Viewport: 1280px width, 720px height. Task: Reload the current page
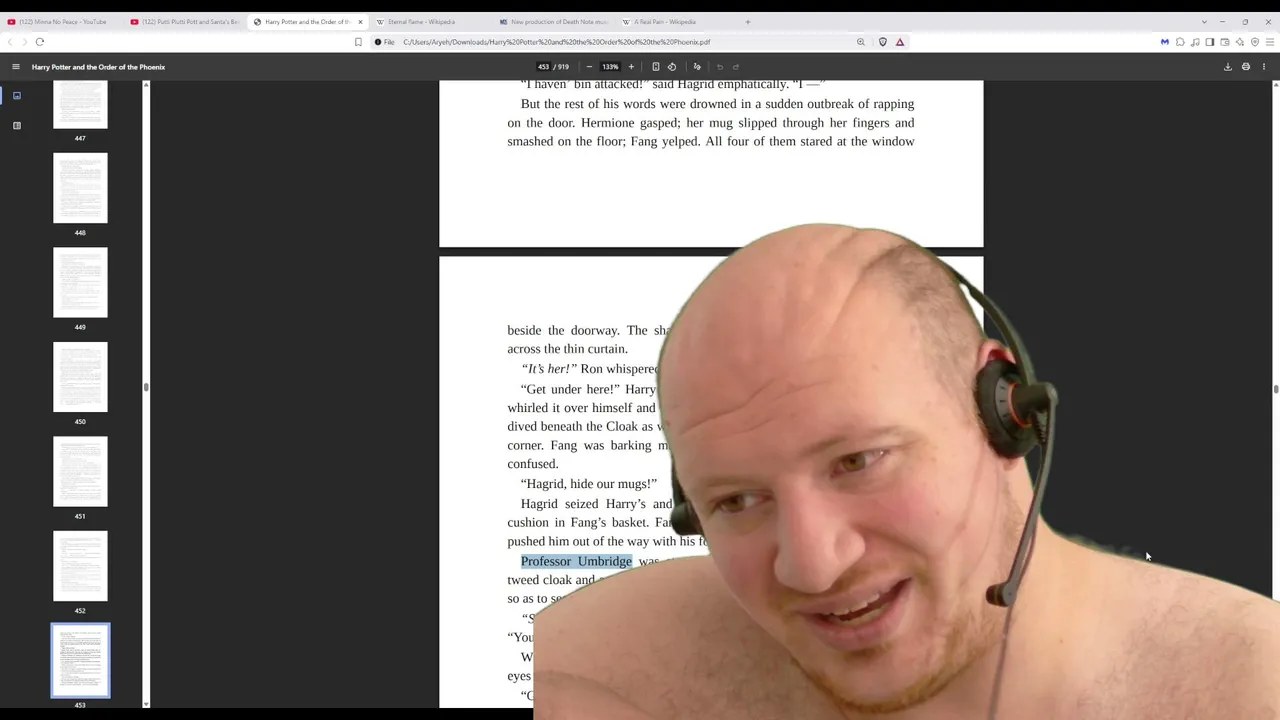[x=40, y=42]
